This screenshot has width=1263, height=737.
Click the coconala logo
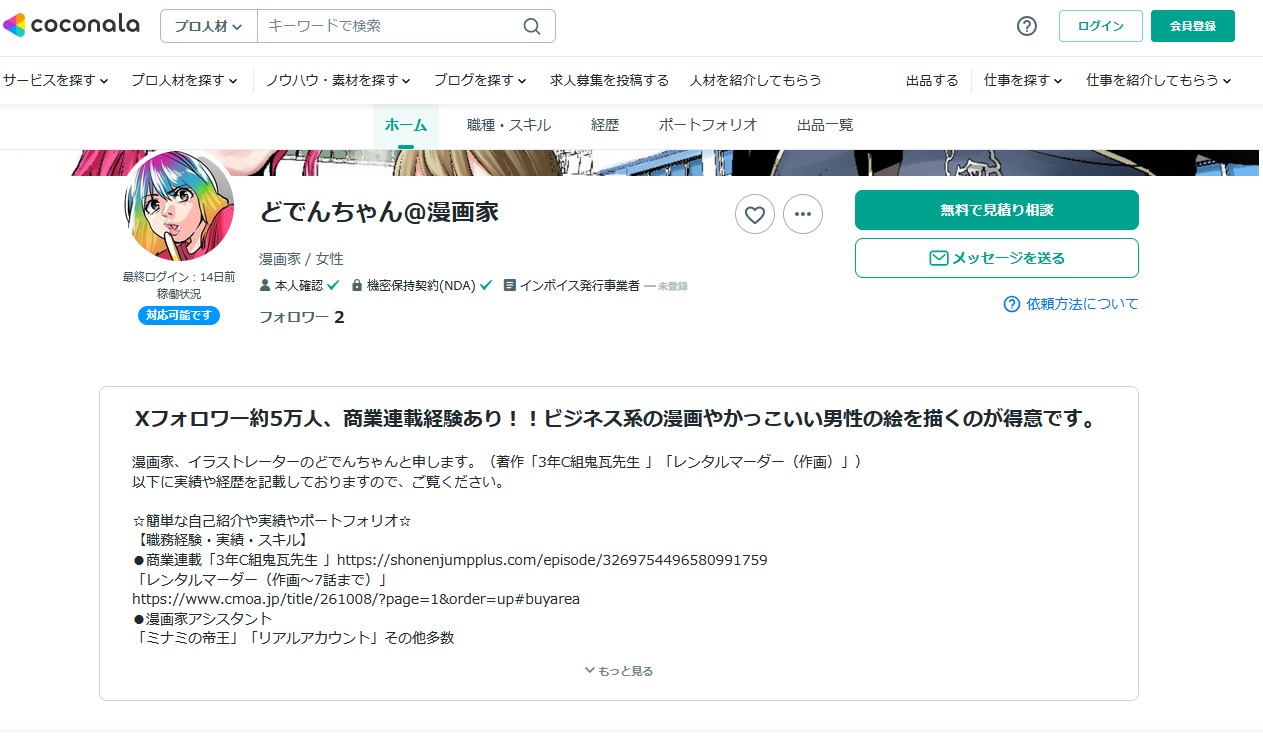coord(71,26)
